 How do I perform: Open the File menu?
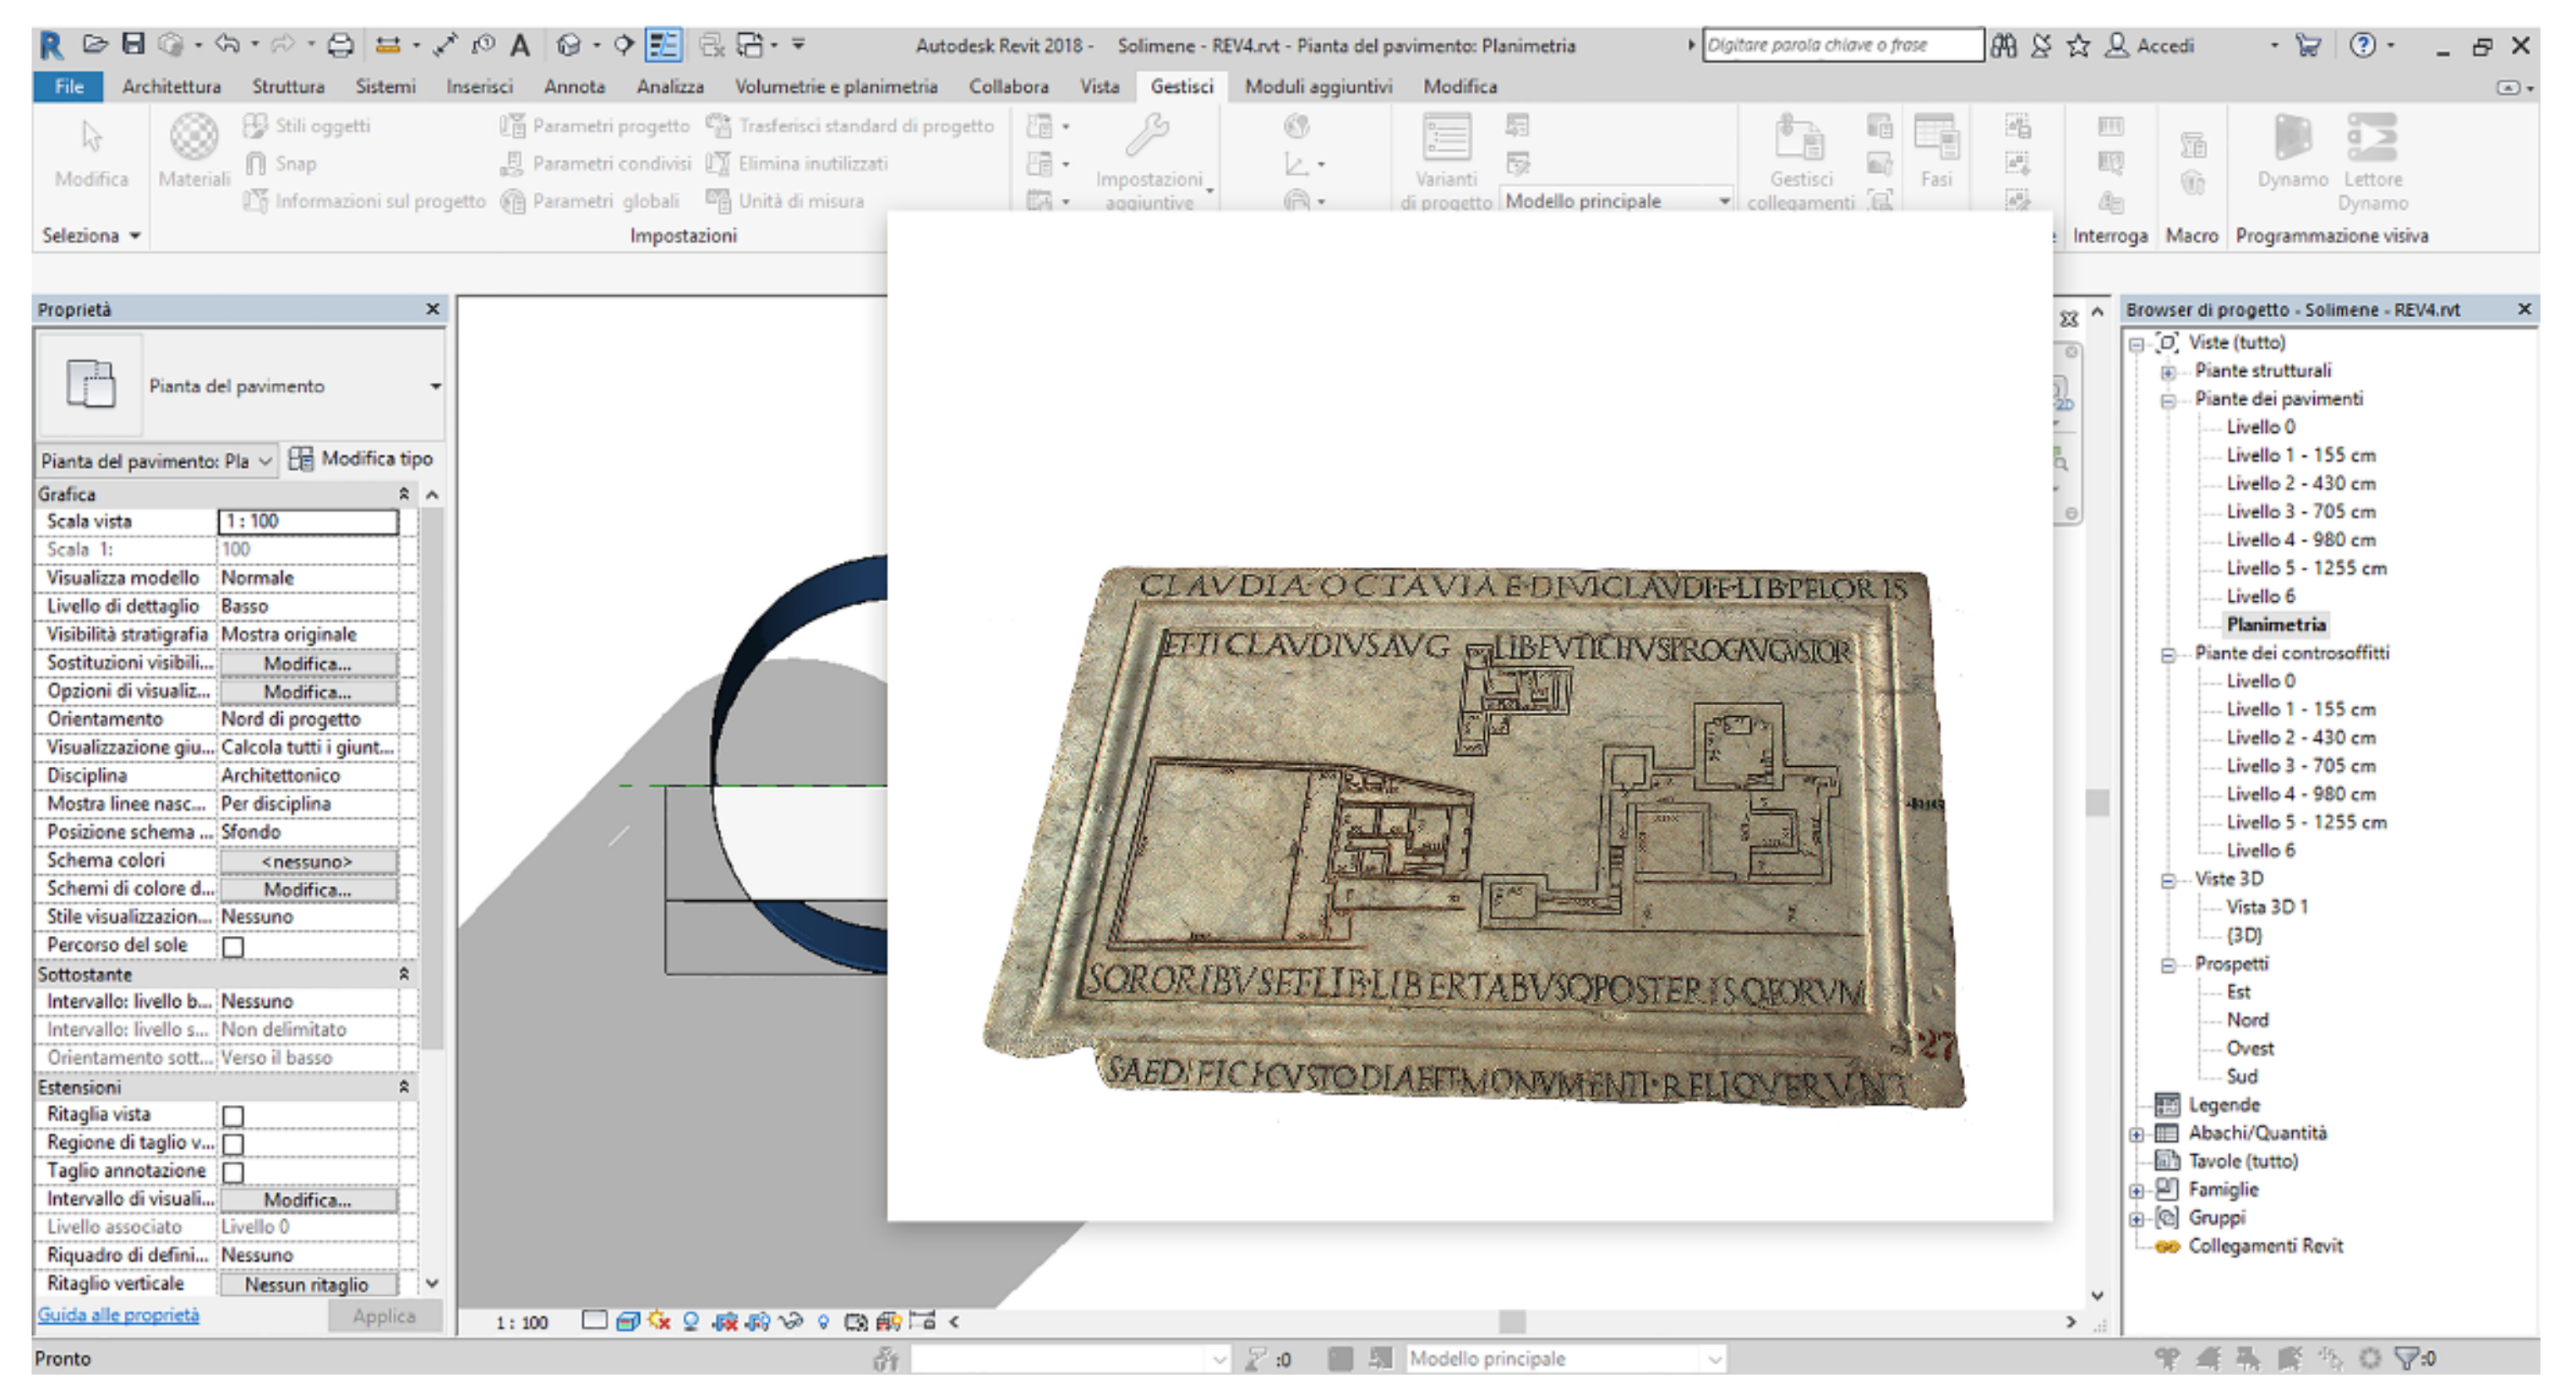pyautogui.click(x=68, y=87)
